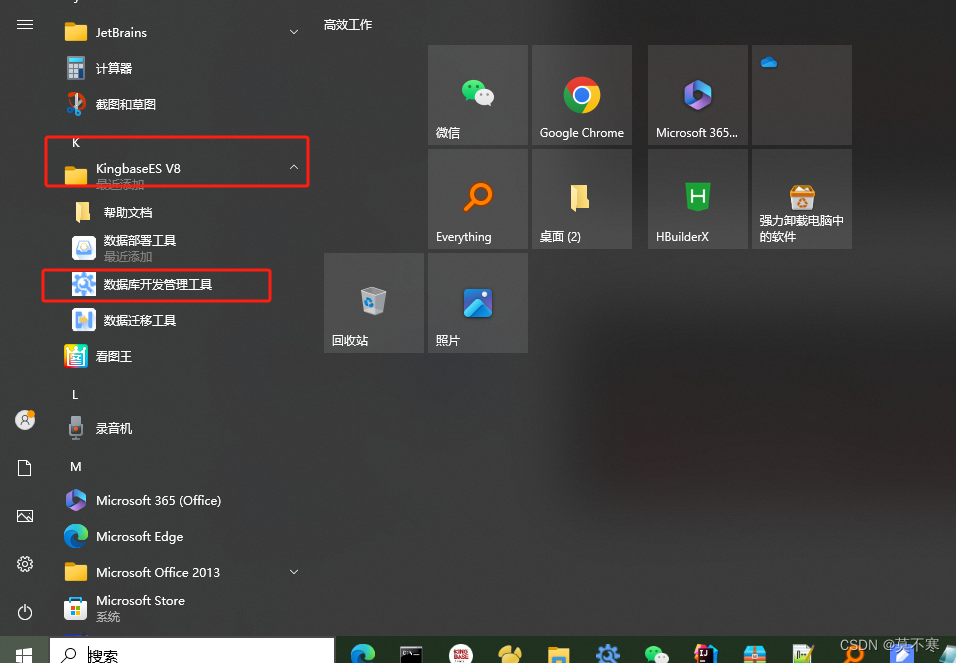This screenshot has width=956, height=663.
Task: Open the 数据库开发管理工具 app entry
Action: (x=157, y=285)
